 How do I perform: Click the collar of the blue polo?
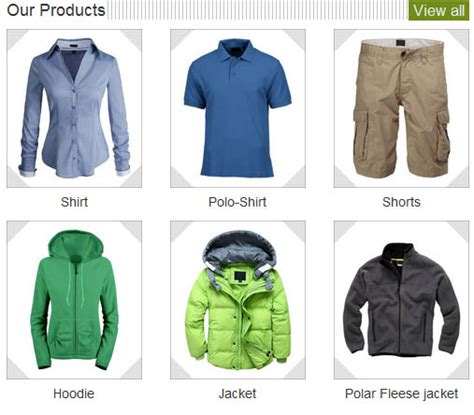click(x=238, y=50)
